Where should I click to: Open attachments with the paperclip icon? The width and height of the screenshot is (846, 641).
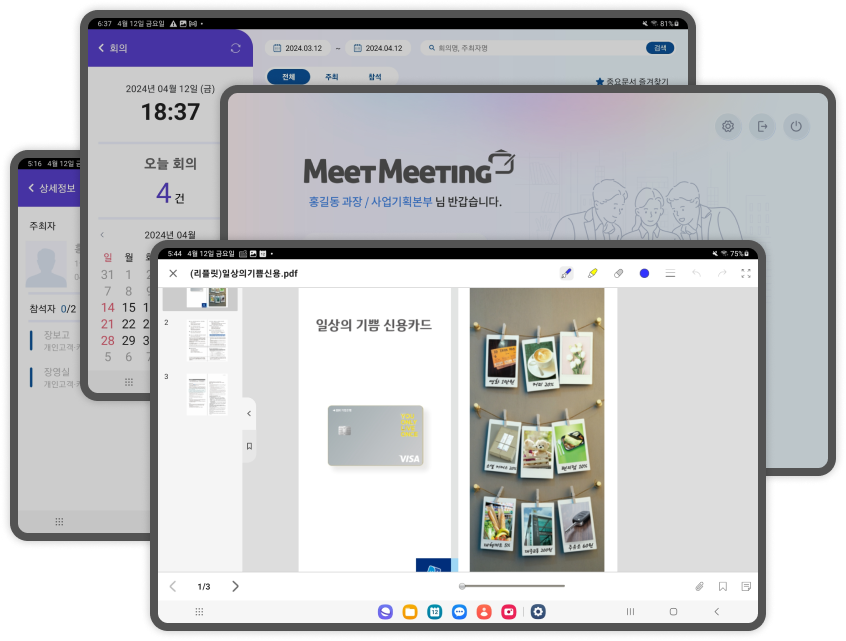point(699,587)
